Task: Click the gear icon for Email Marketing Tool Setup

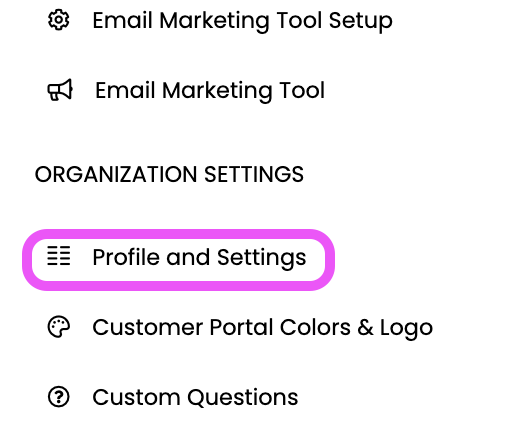Action: tap(59, 20)
